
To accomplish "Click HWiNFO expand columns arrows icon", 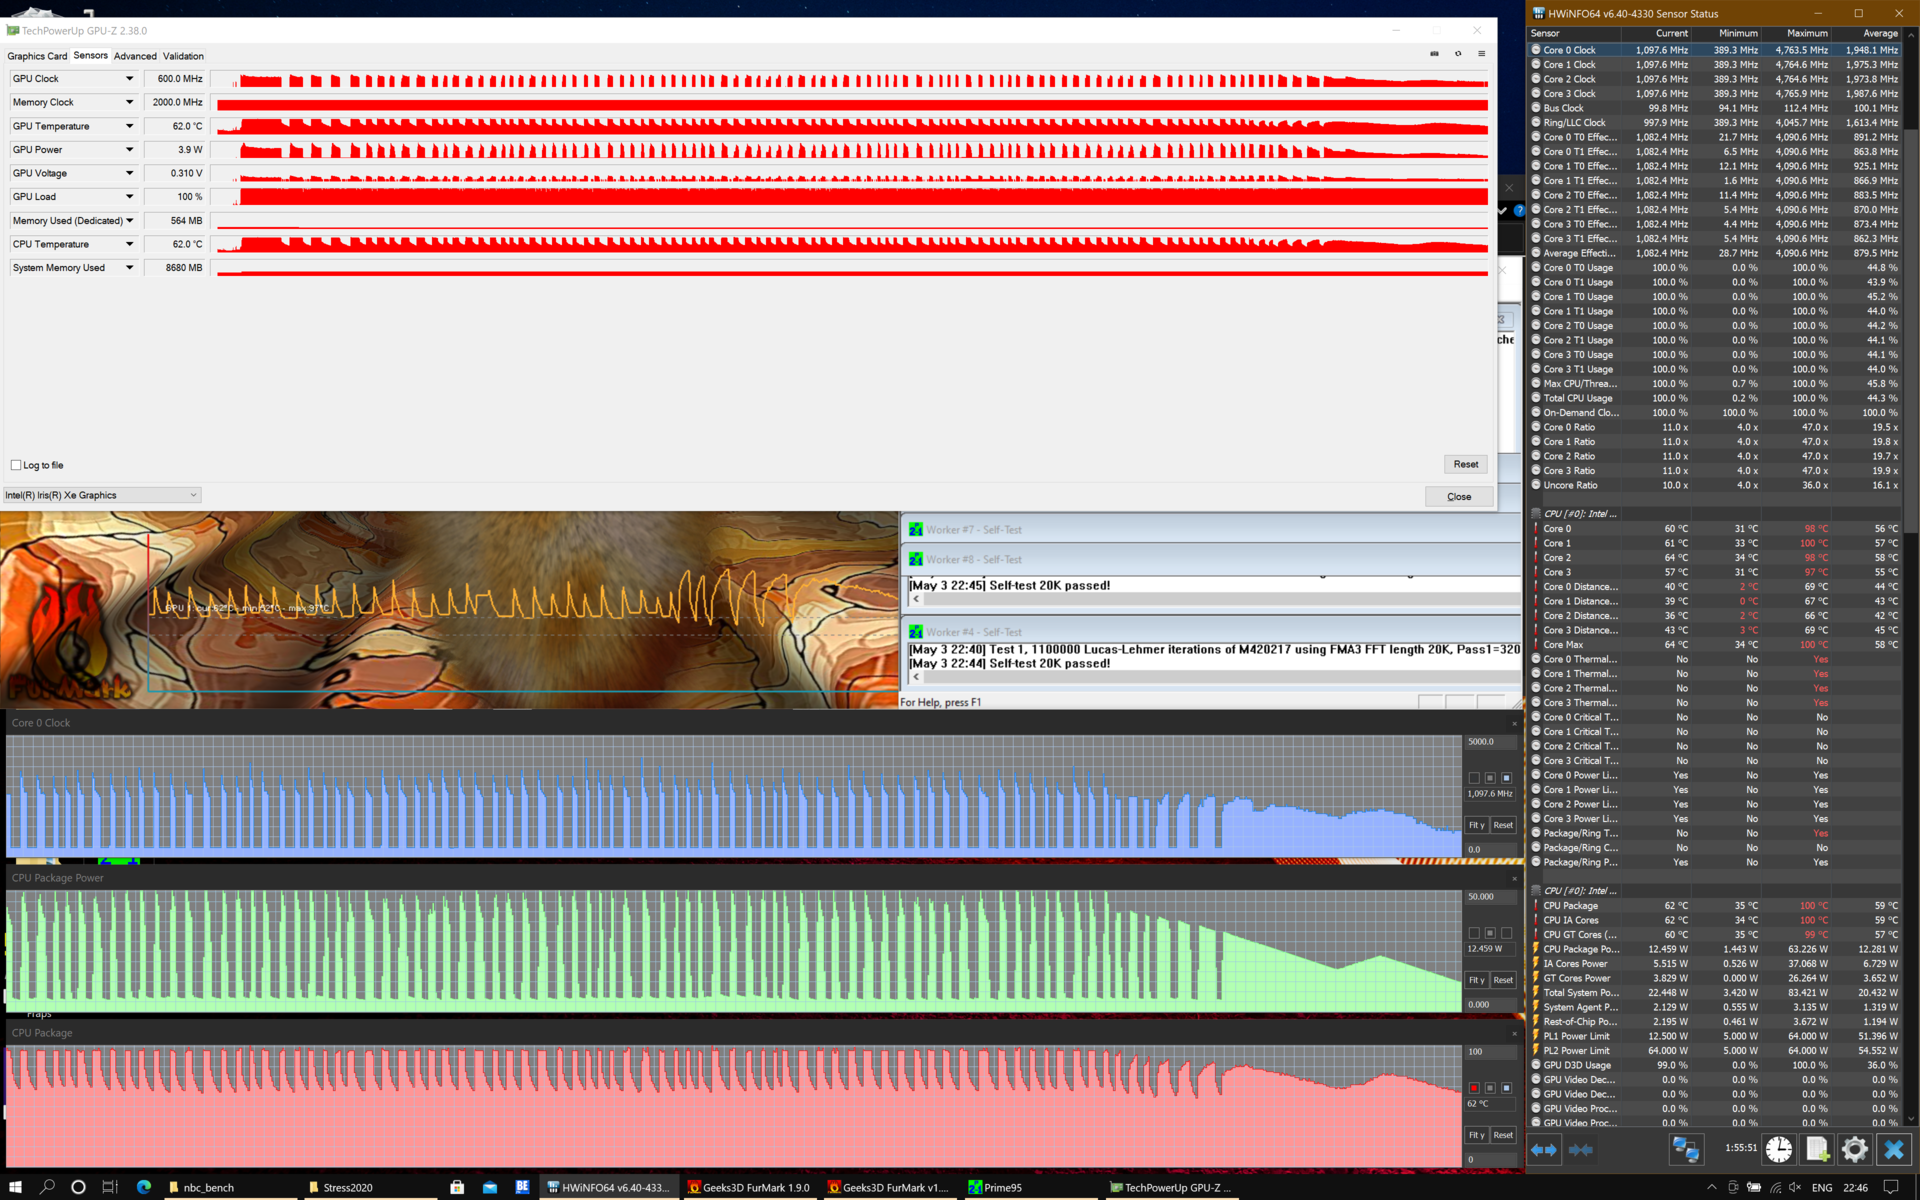I will [x=1543, y=1150].
